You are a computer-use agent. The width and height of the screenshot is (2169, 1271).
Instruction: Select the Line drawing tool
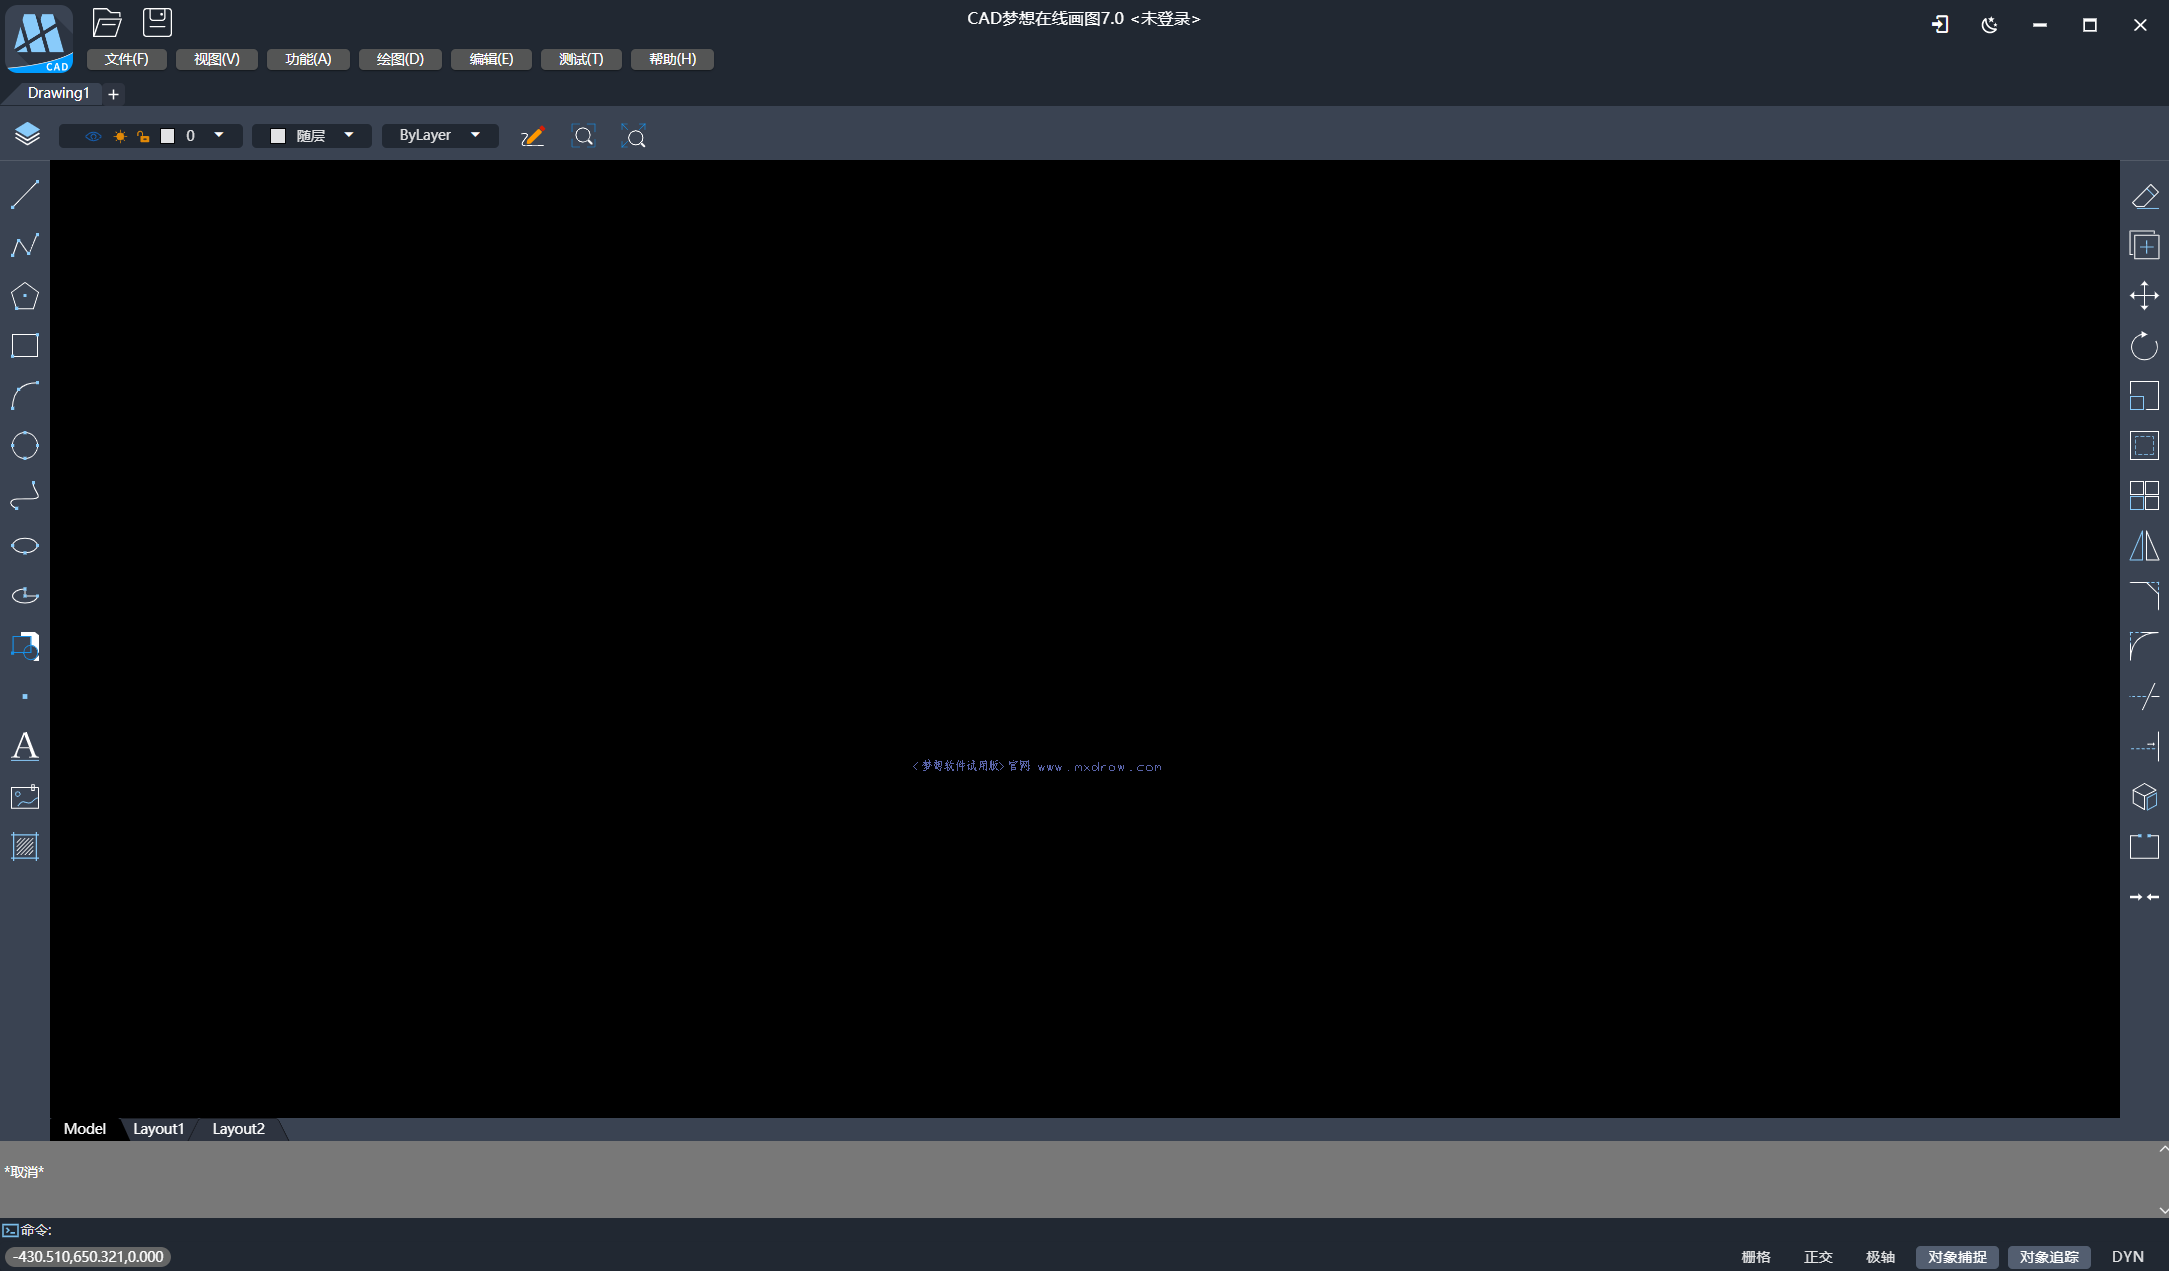[x=25, y=195]
